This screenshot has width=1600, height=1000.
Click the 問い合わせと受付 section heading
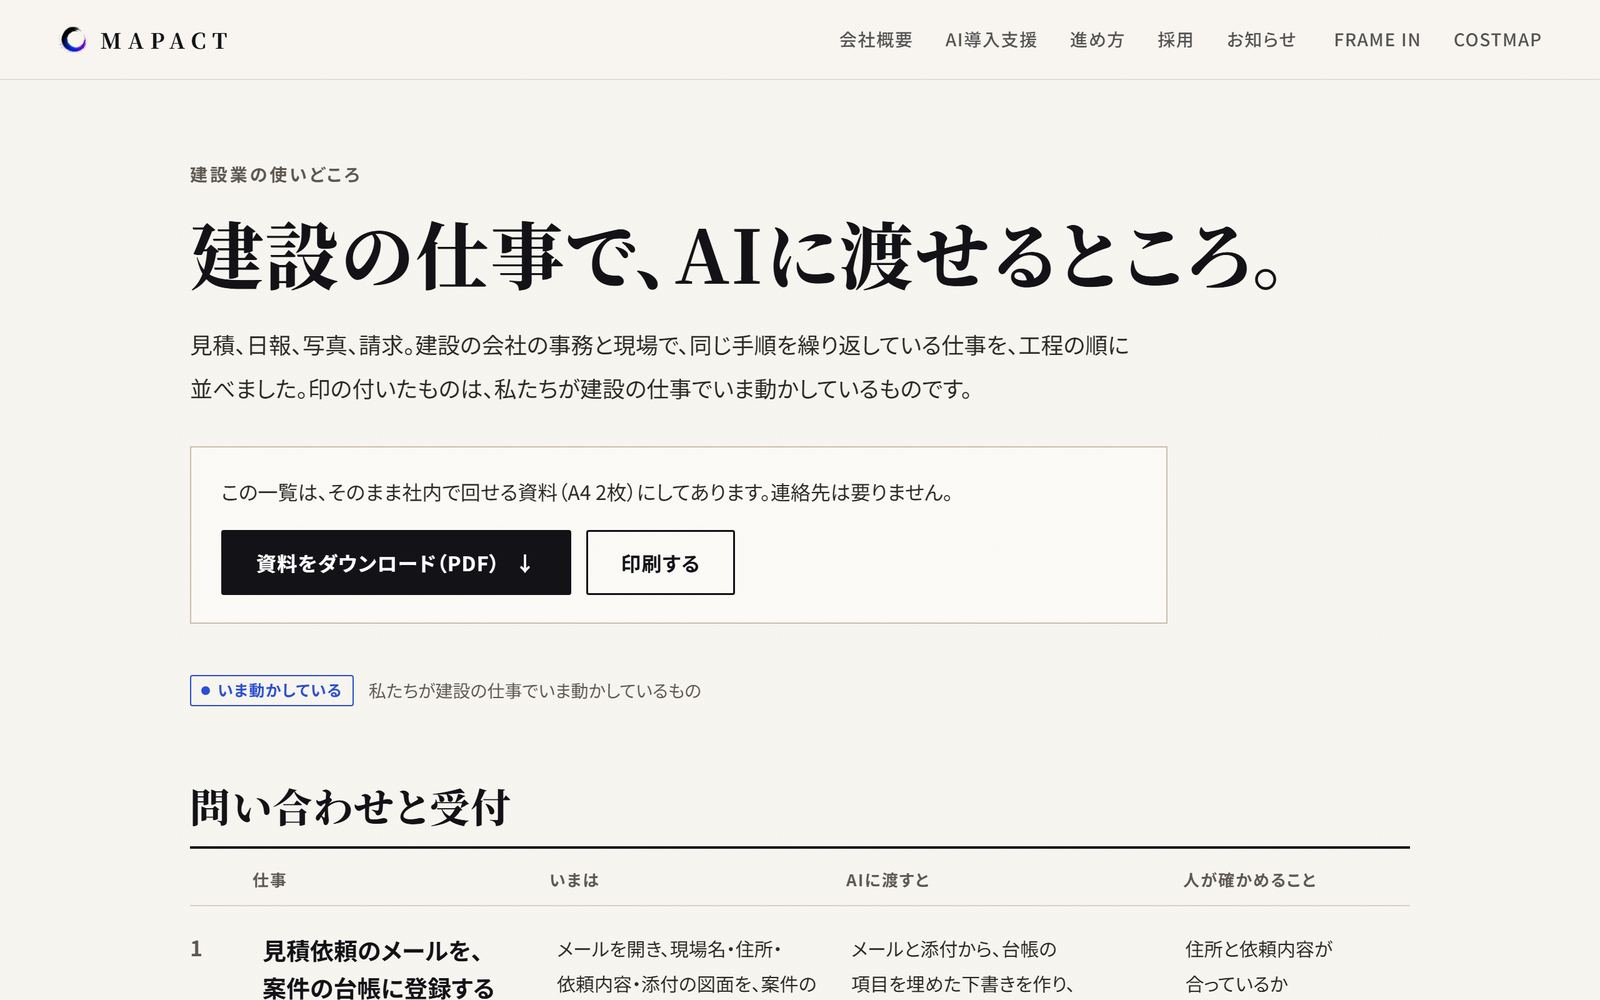pos(350,808)
